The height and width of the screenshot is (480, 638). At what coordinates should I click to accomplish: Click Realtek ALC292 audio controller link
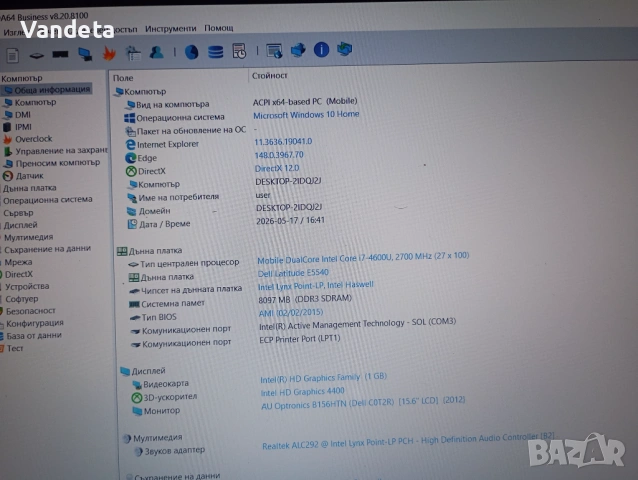[408, 441]
